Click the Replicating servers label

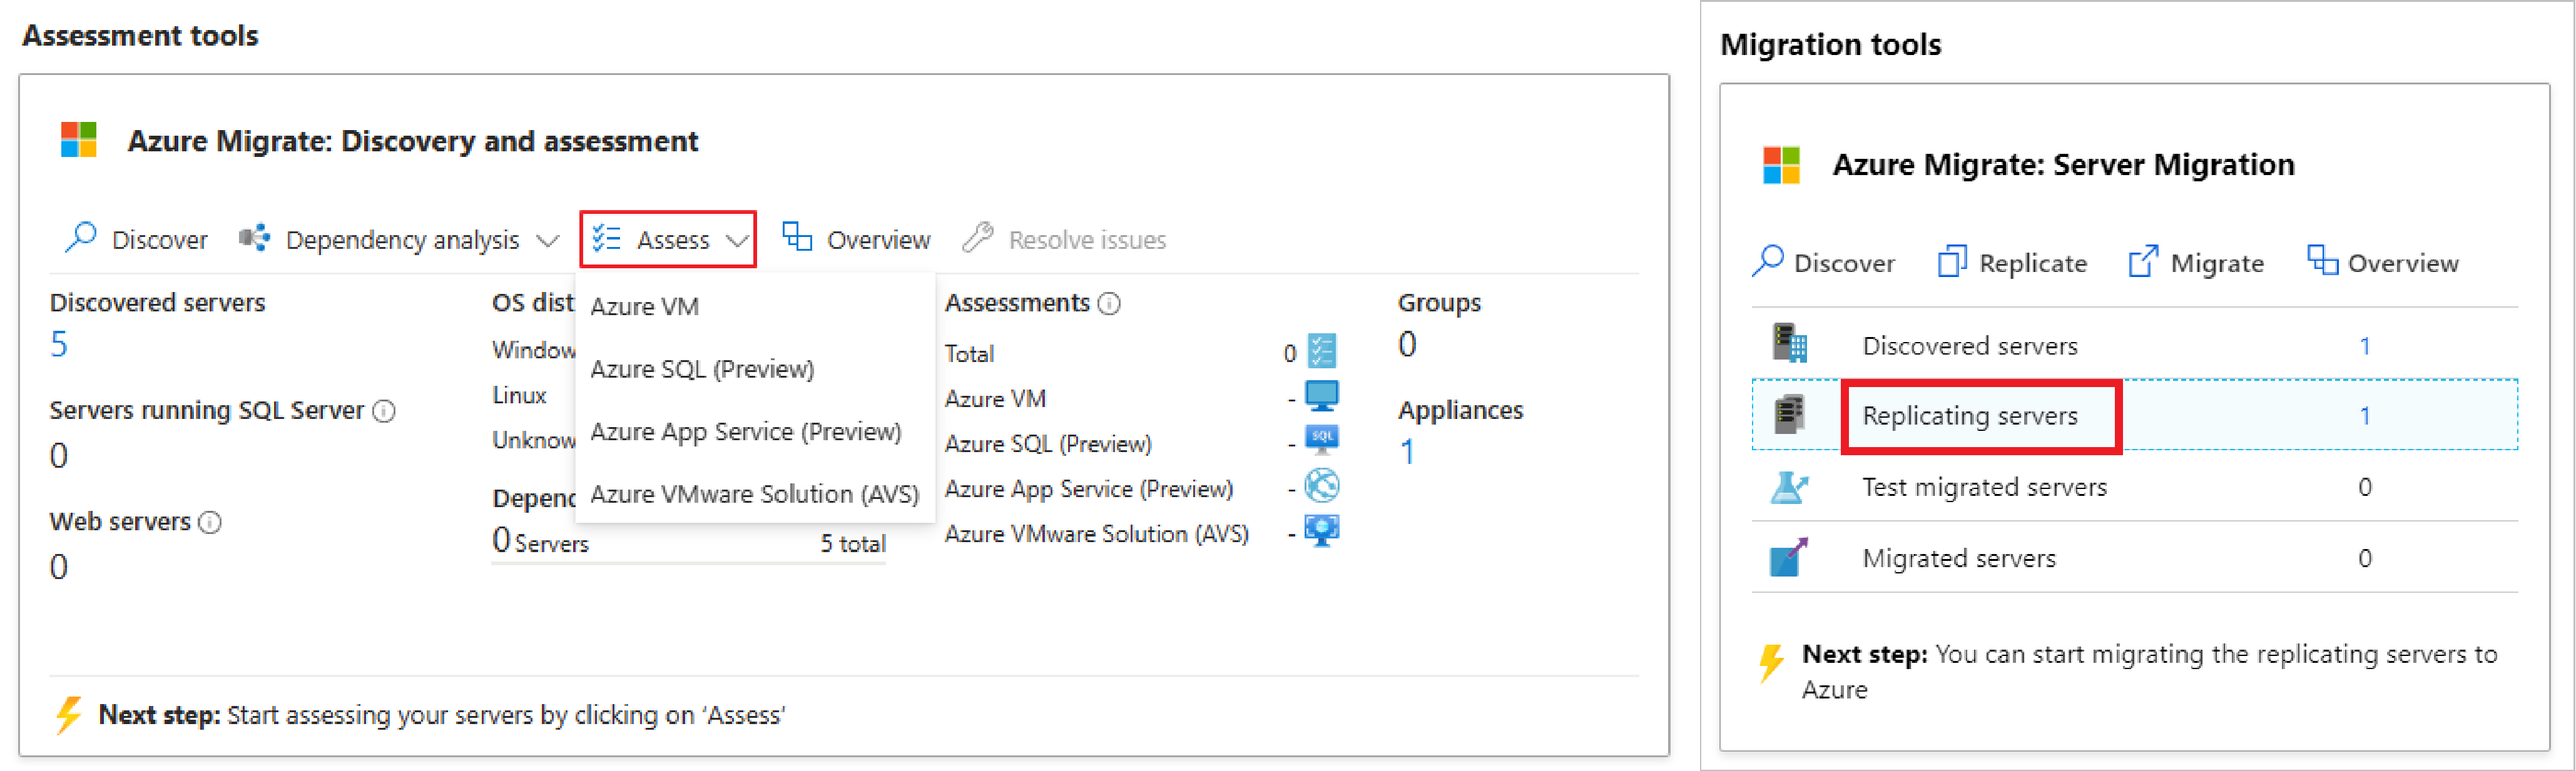click(1969, 416)
